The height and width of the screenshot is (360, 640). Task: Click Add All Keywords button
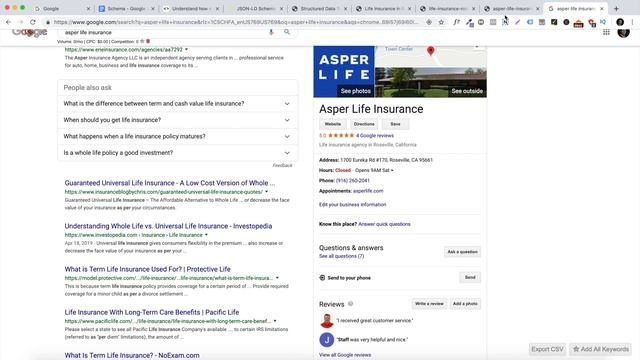[x=600, y=349]
